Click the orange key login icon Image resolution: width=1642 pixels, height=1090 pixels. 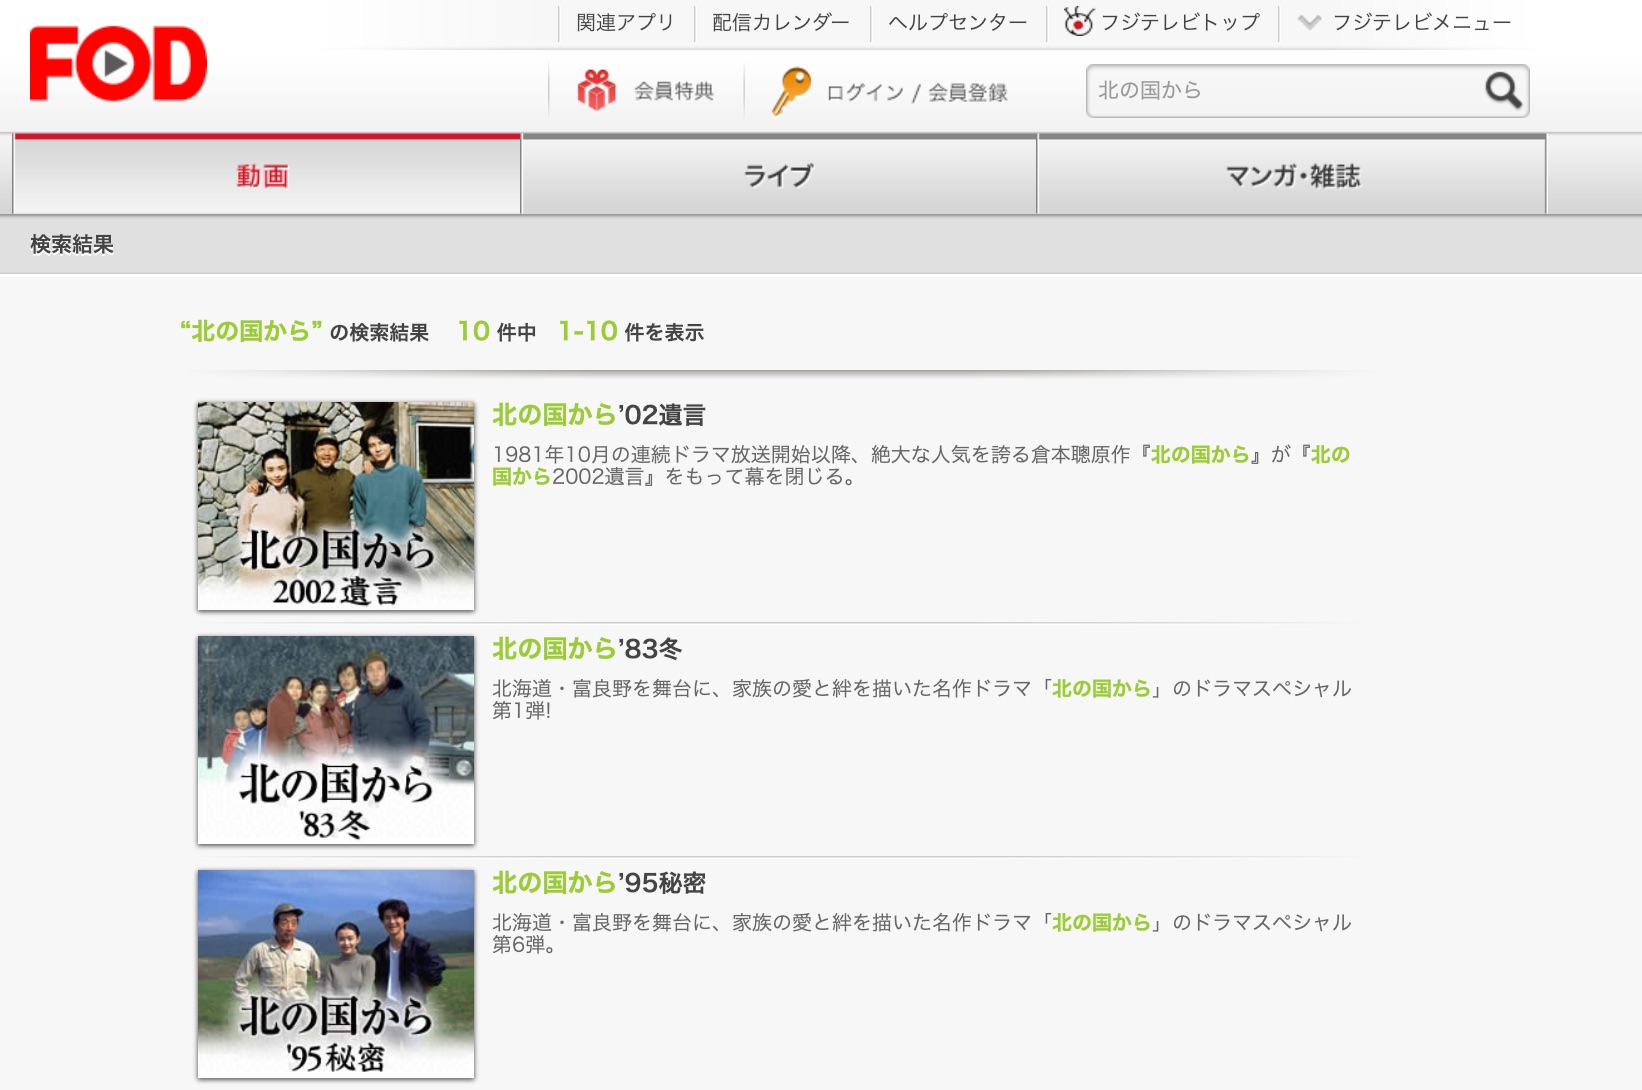click(791, 91)
